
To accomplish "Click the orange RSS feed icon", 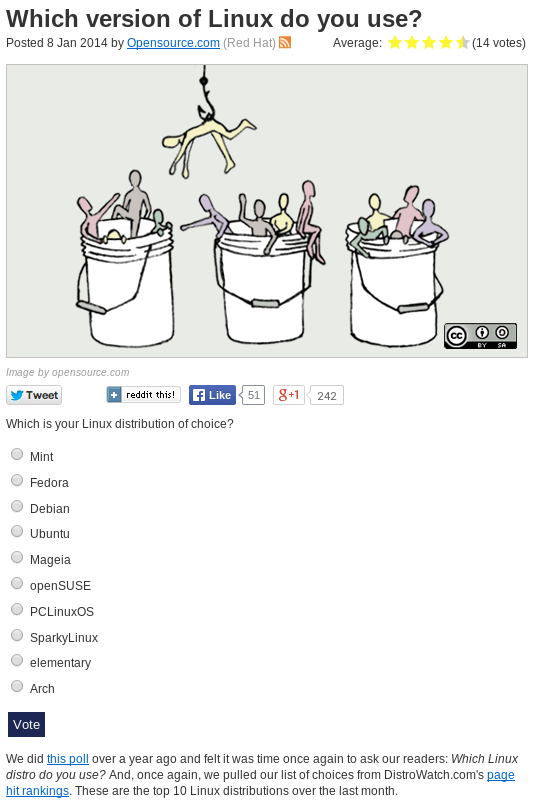I will click(x=285, y=43).
